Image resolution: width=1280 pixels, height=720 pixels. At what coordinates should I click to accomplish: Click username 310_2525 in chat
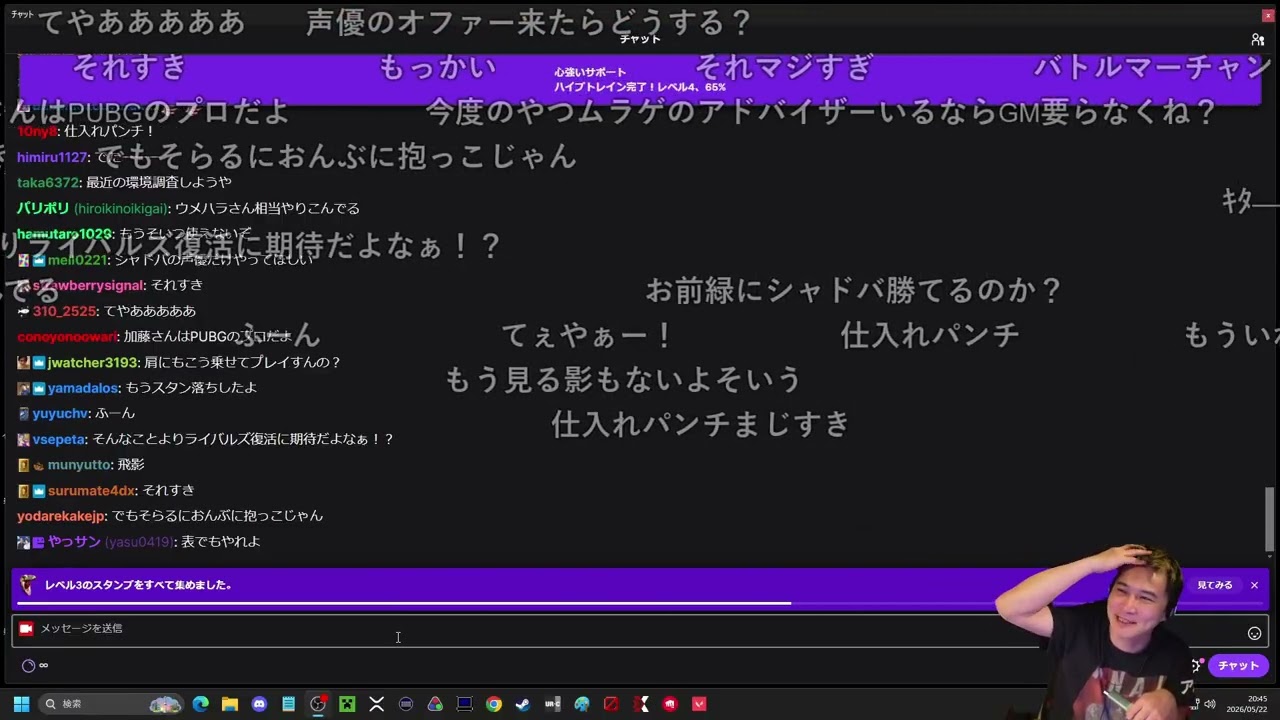(64, 311)
